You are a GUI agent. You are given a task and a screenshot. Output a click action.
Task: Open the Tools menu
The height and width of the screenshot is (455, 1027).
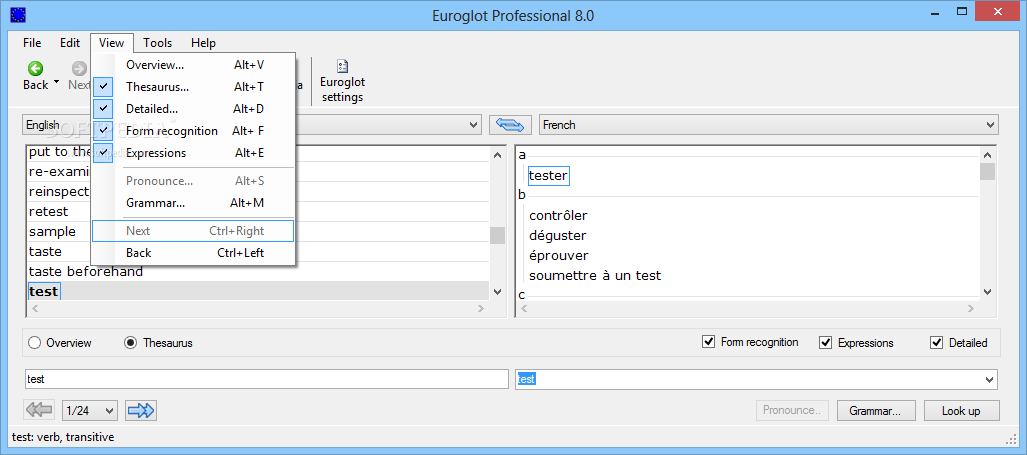[158, 43]
